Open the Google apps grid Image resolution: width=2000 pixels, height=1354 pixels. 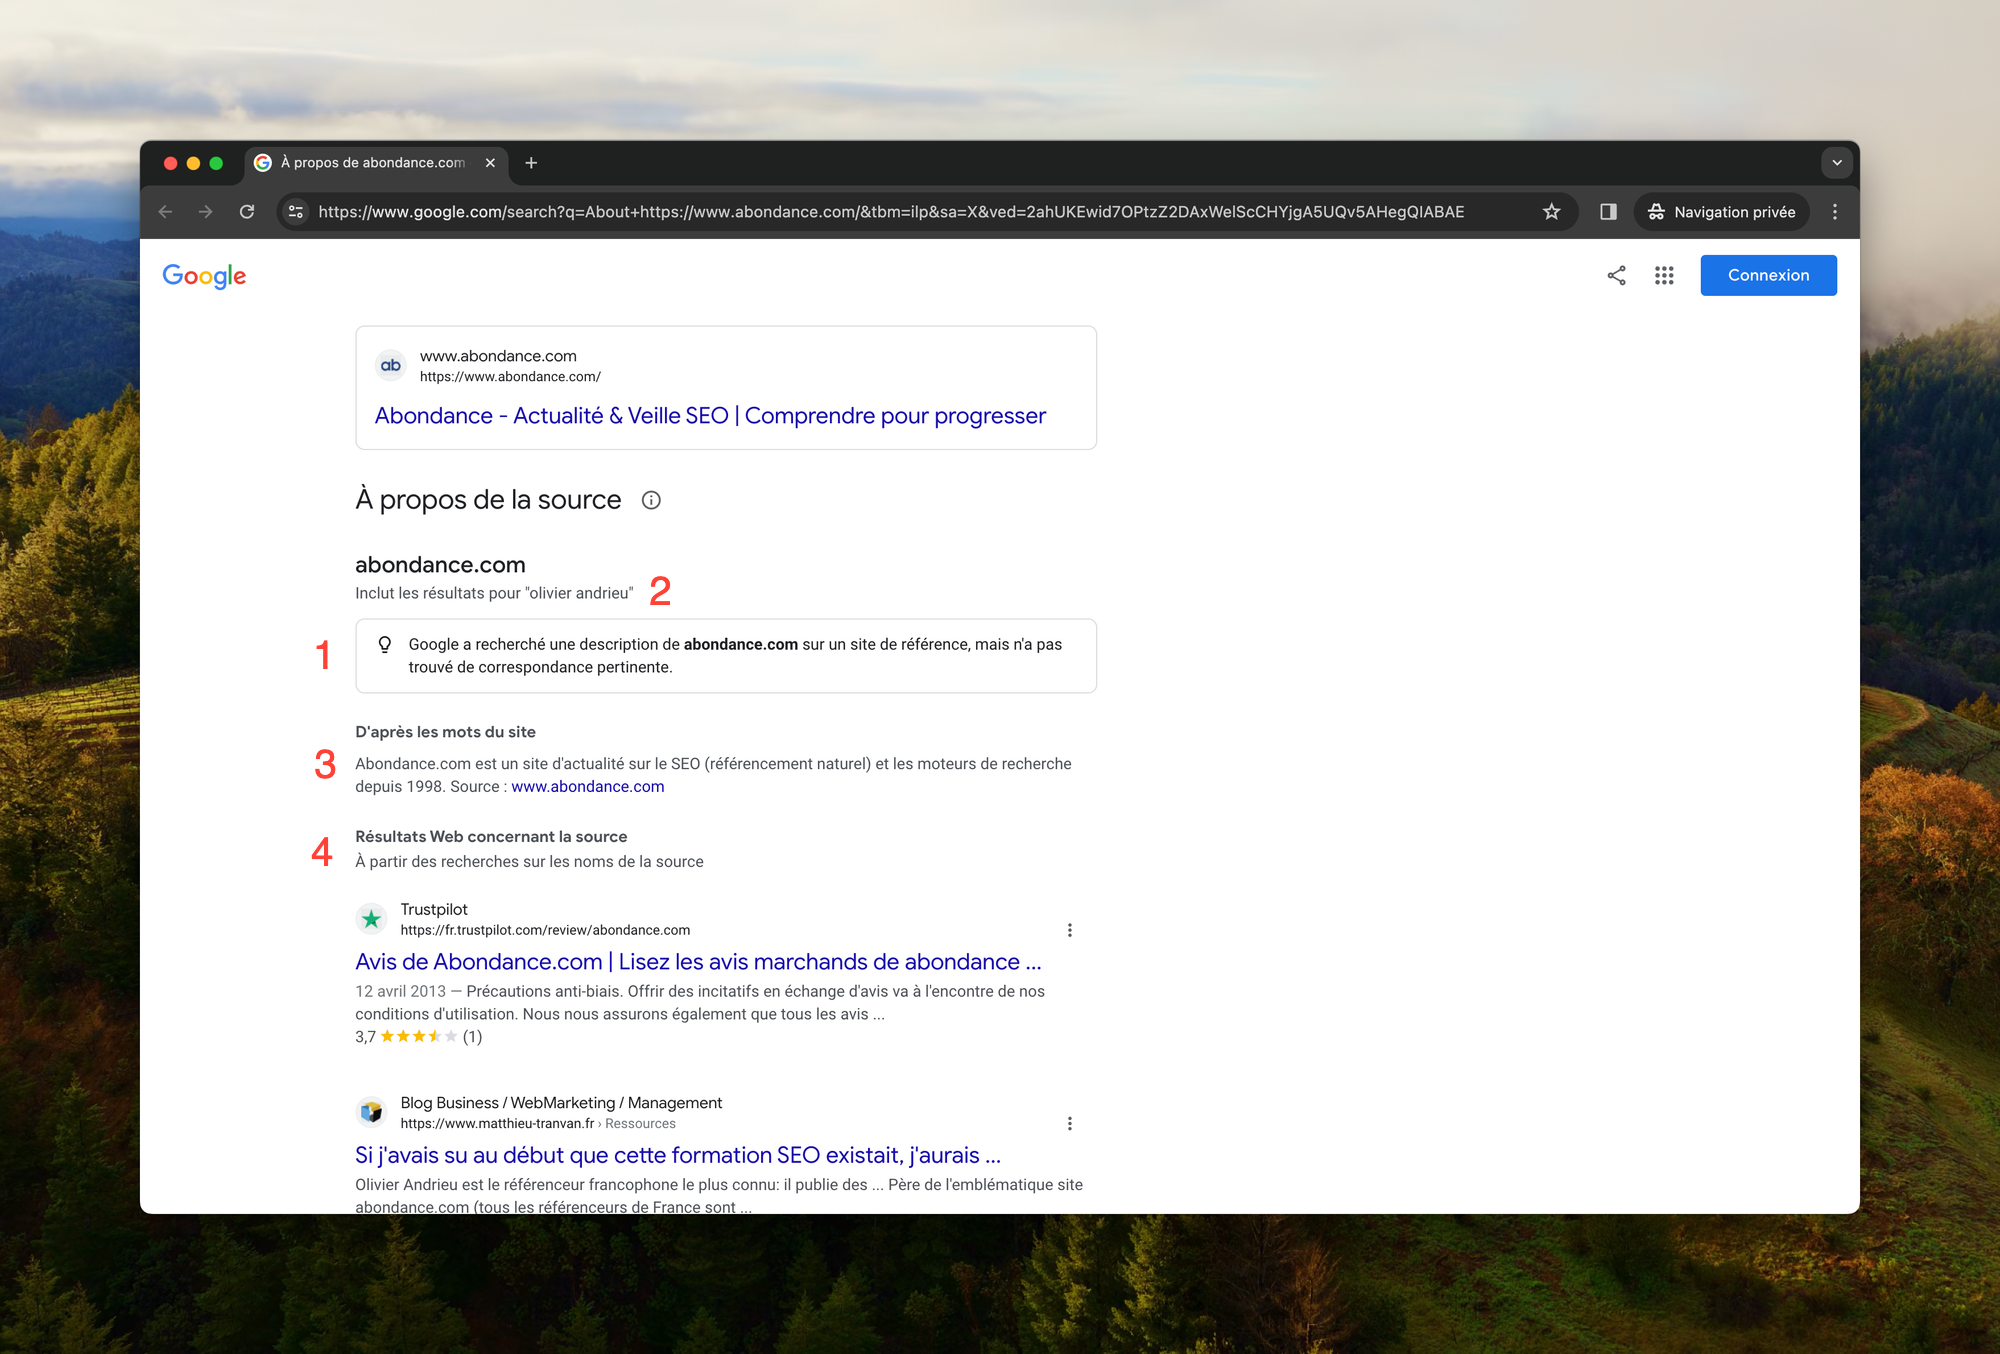click(1664, 275)
